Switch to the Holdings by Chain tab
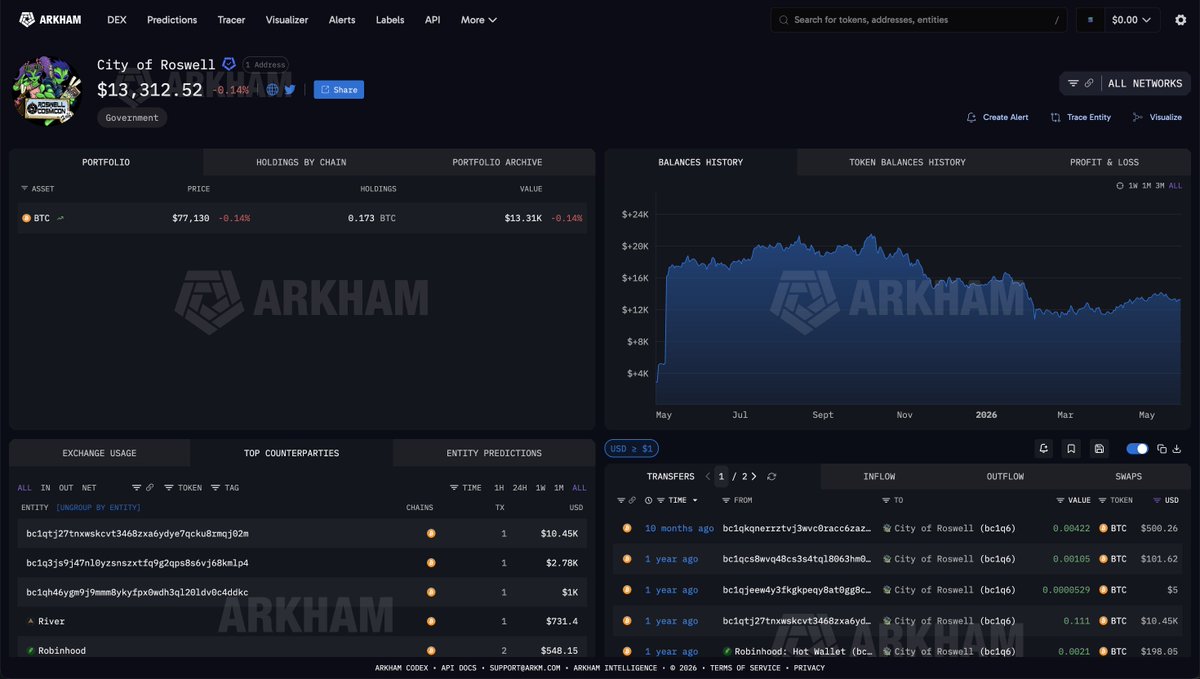 click(301, 162)
